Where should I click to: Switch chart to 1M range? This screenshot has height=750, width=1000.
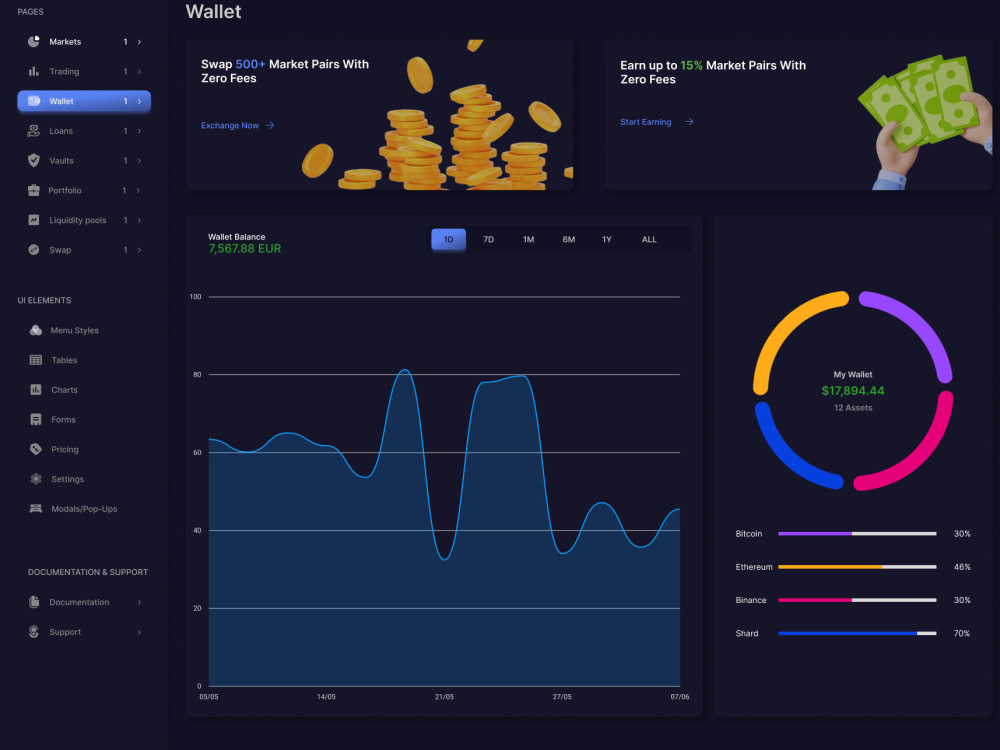coord(529,240)
